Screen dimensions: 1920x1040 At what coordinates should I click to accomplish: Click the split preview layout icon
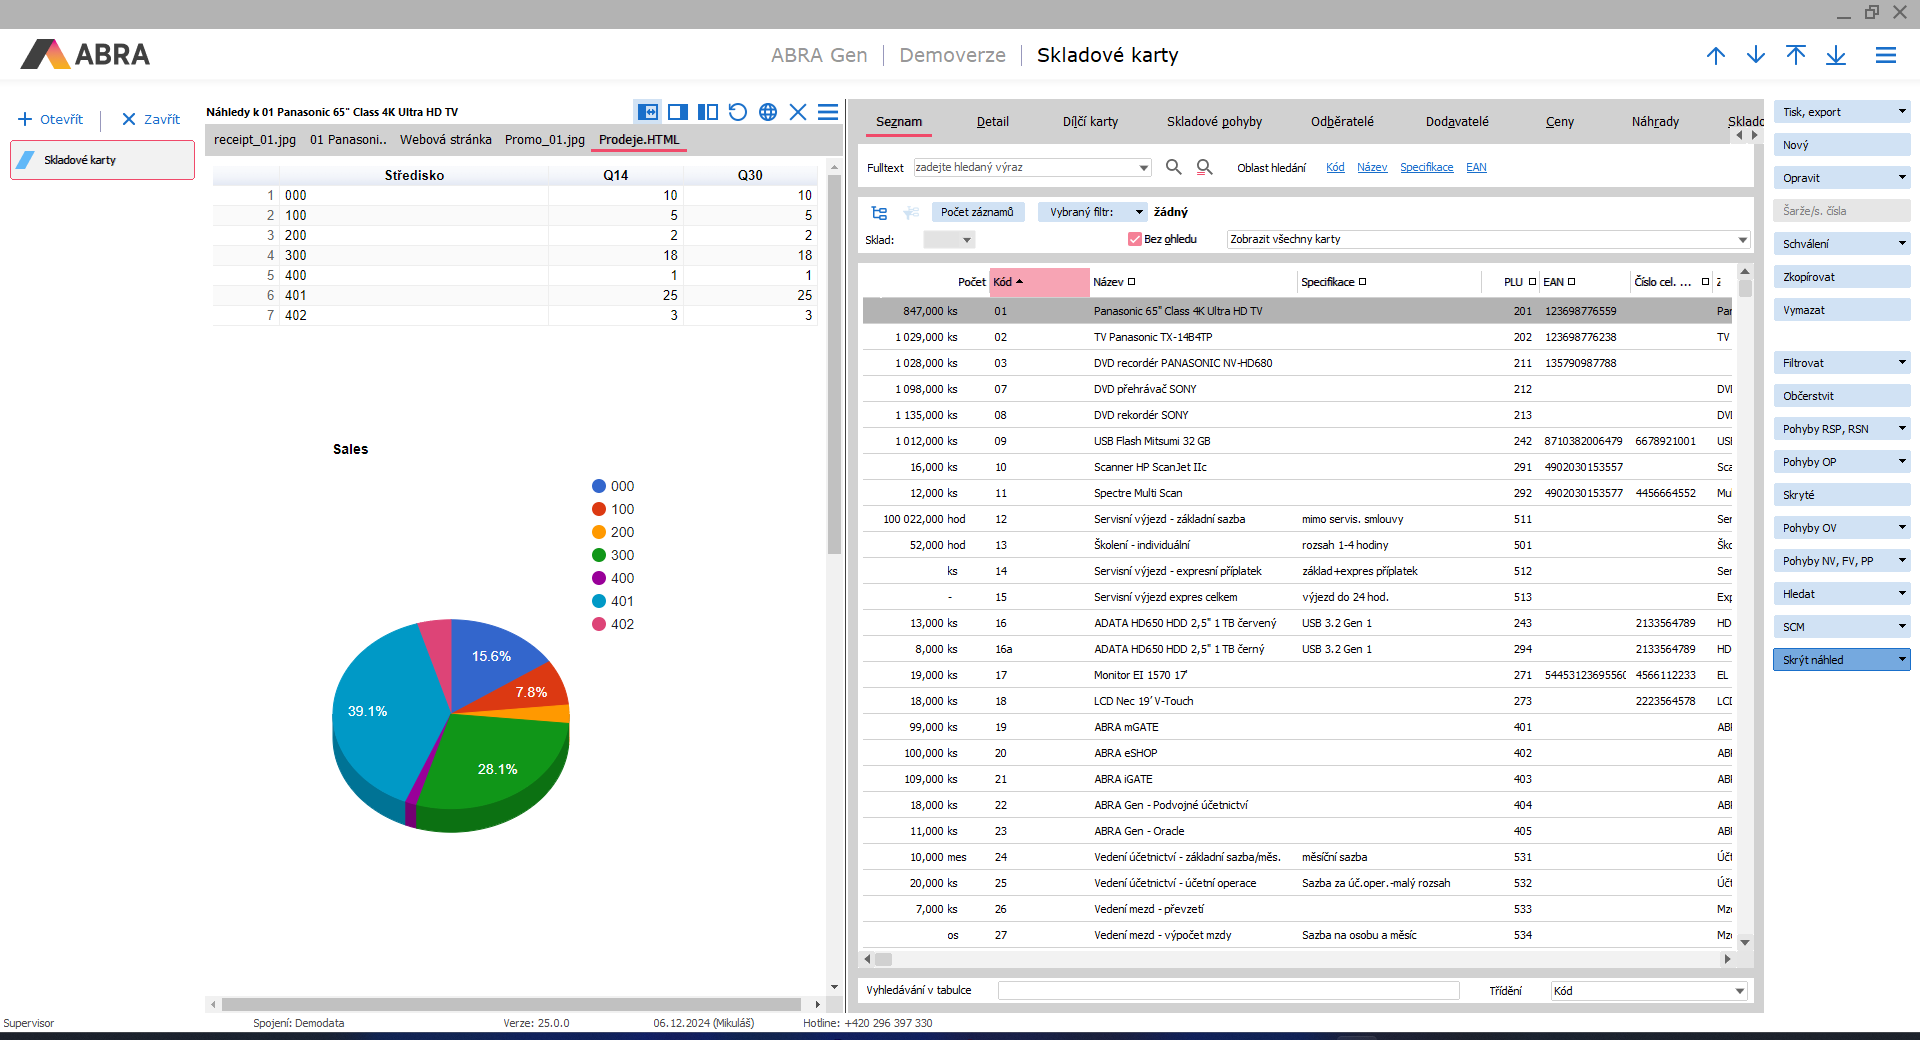(708, 112)
